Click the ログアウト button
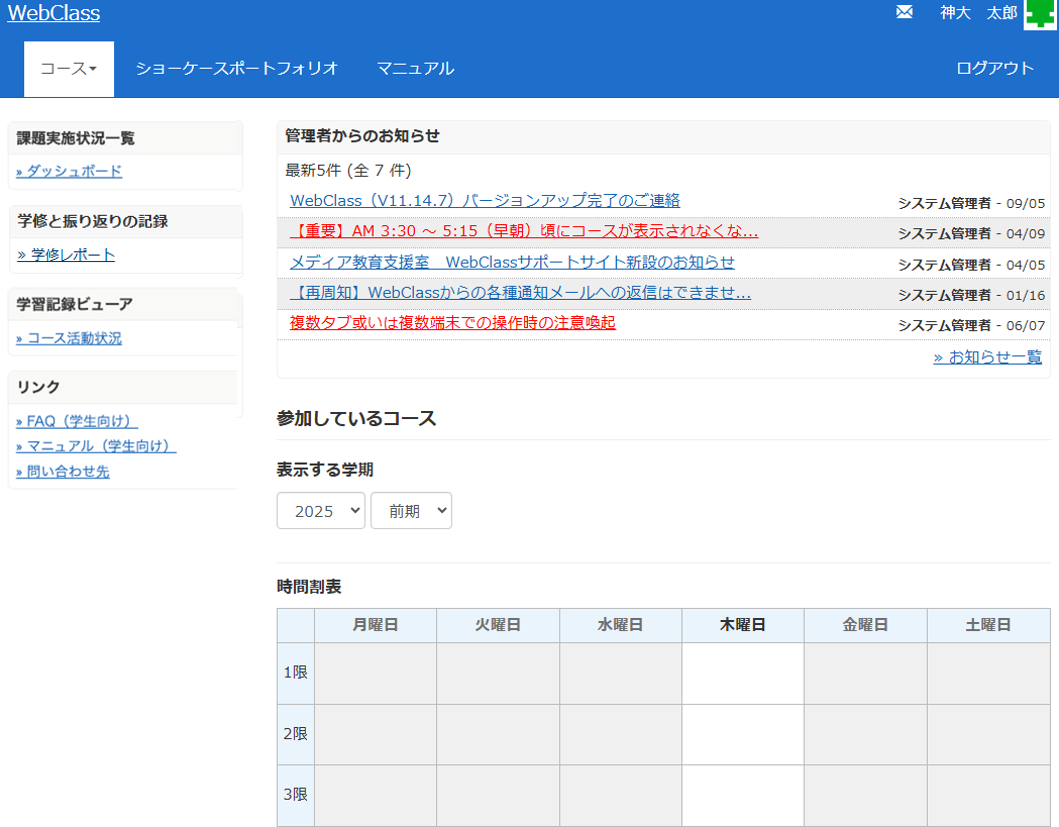 (x=994, y=69)
